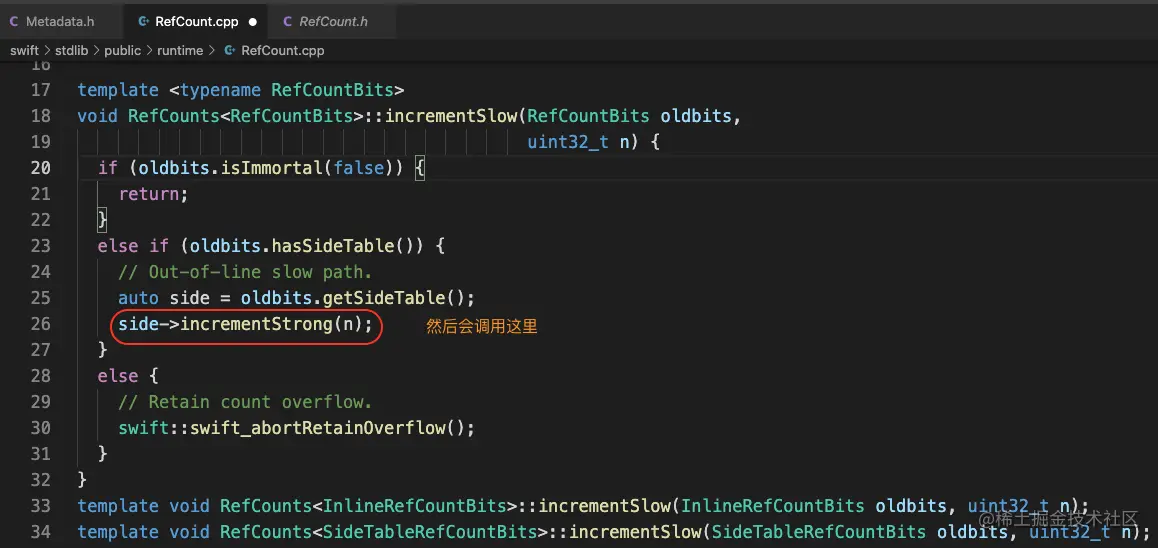
Task: Select the RefCount.cpp tab
Action: point(196,21)
